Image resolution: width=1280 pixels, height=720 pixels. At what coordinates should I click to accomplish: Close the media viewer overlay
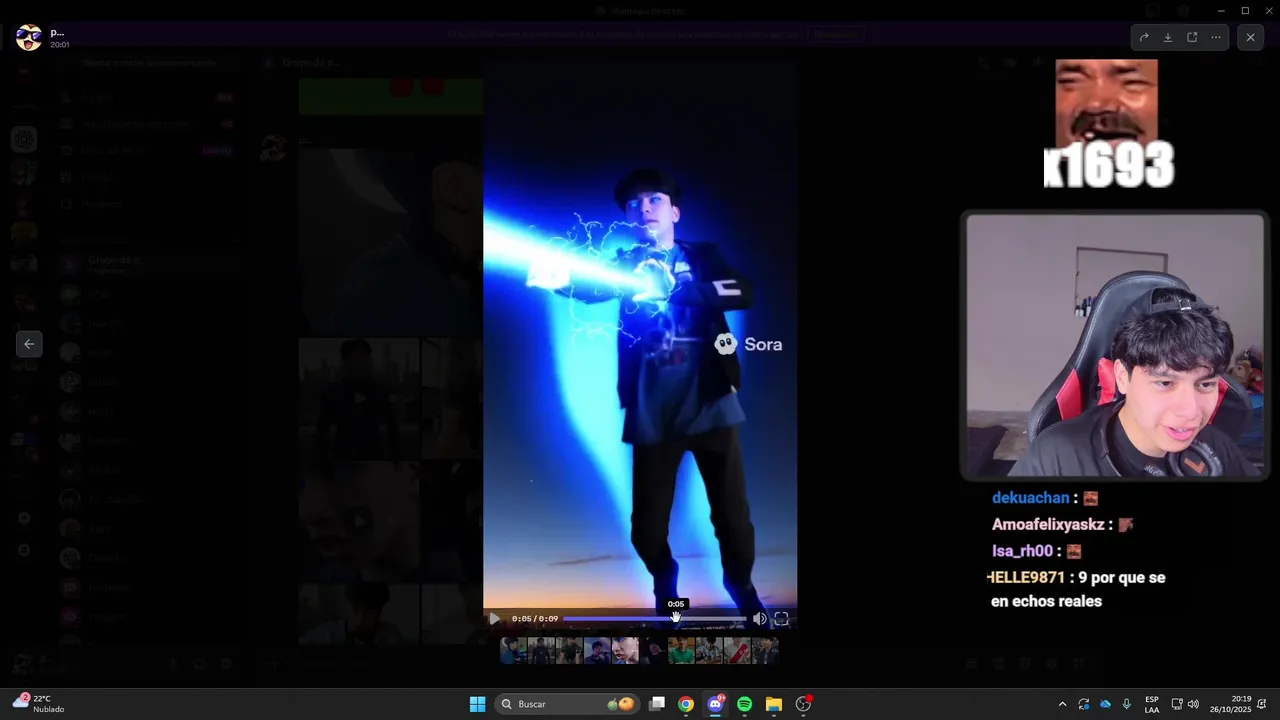point(1250,37)
